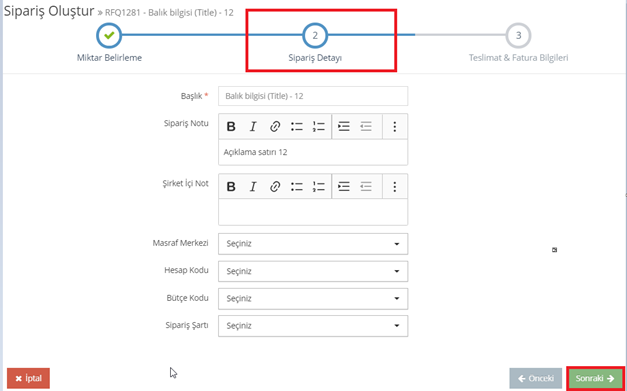Click into the Sipariş Notu text area
627x391 pixels.
313,152
